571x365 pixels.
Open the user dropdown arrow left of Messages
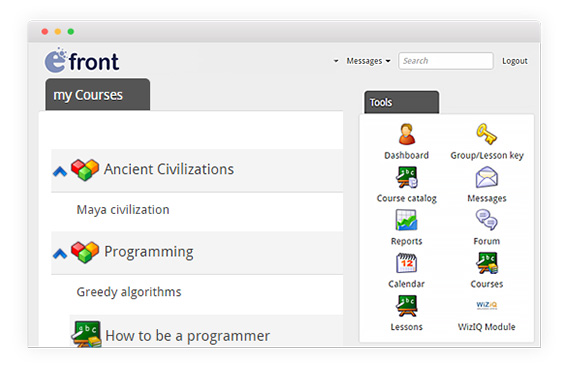click(x=336, y=61)
